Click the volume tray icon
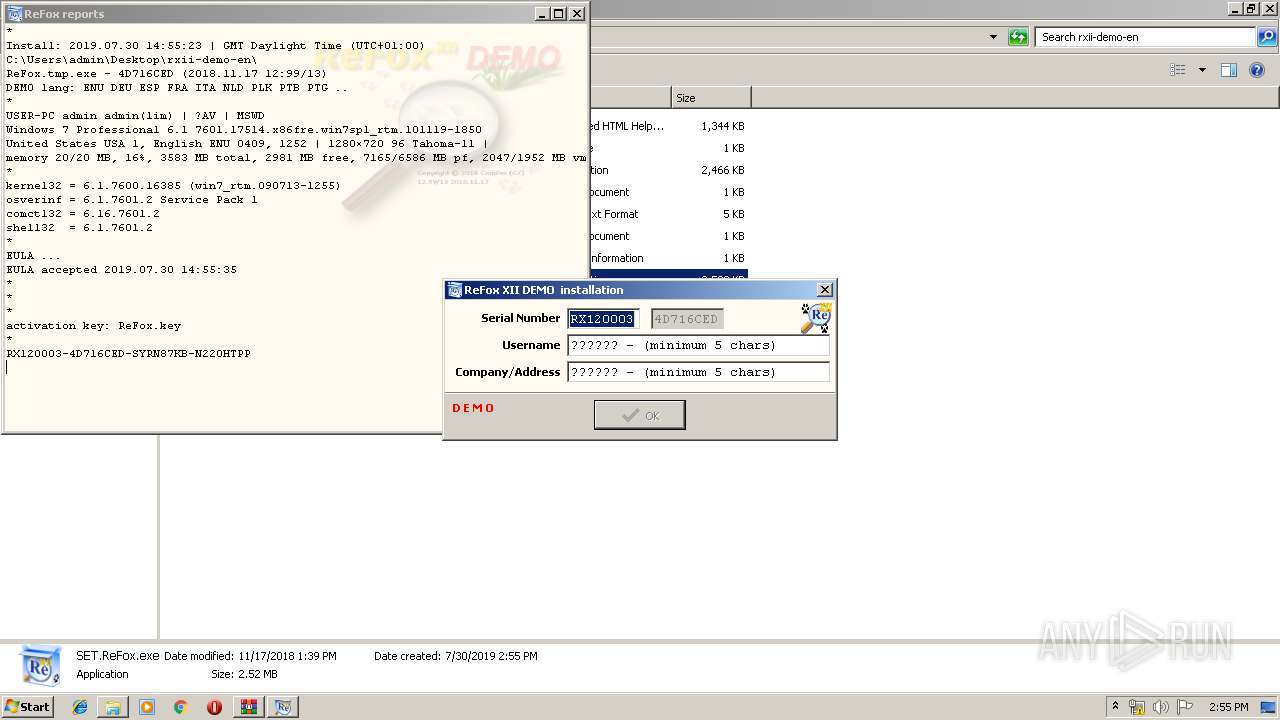 pyautogui.click(x=1160, y=707)
